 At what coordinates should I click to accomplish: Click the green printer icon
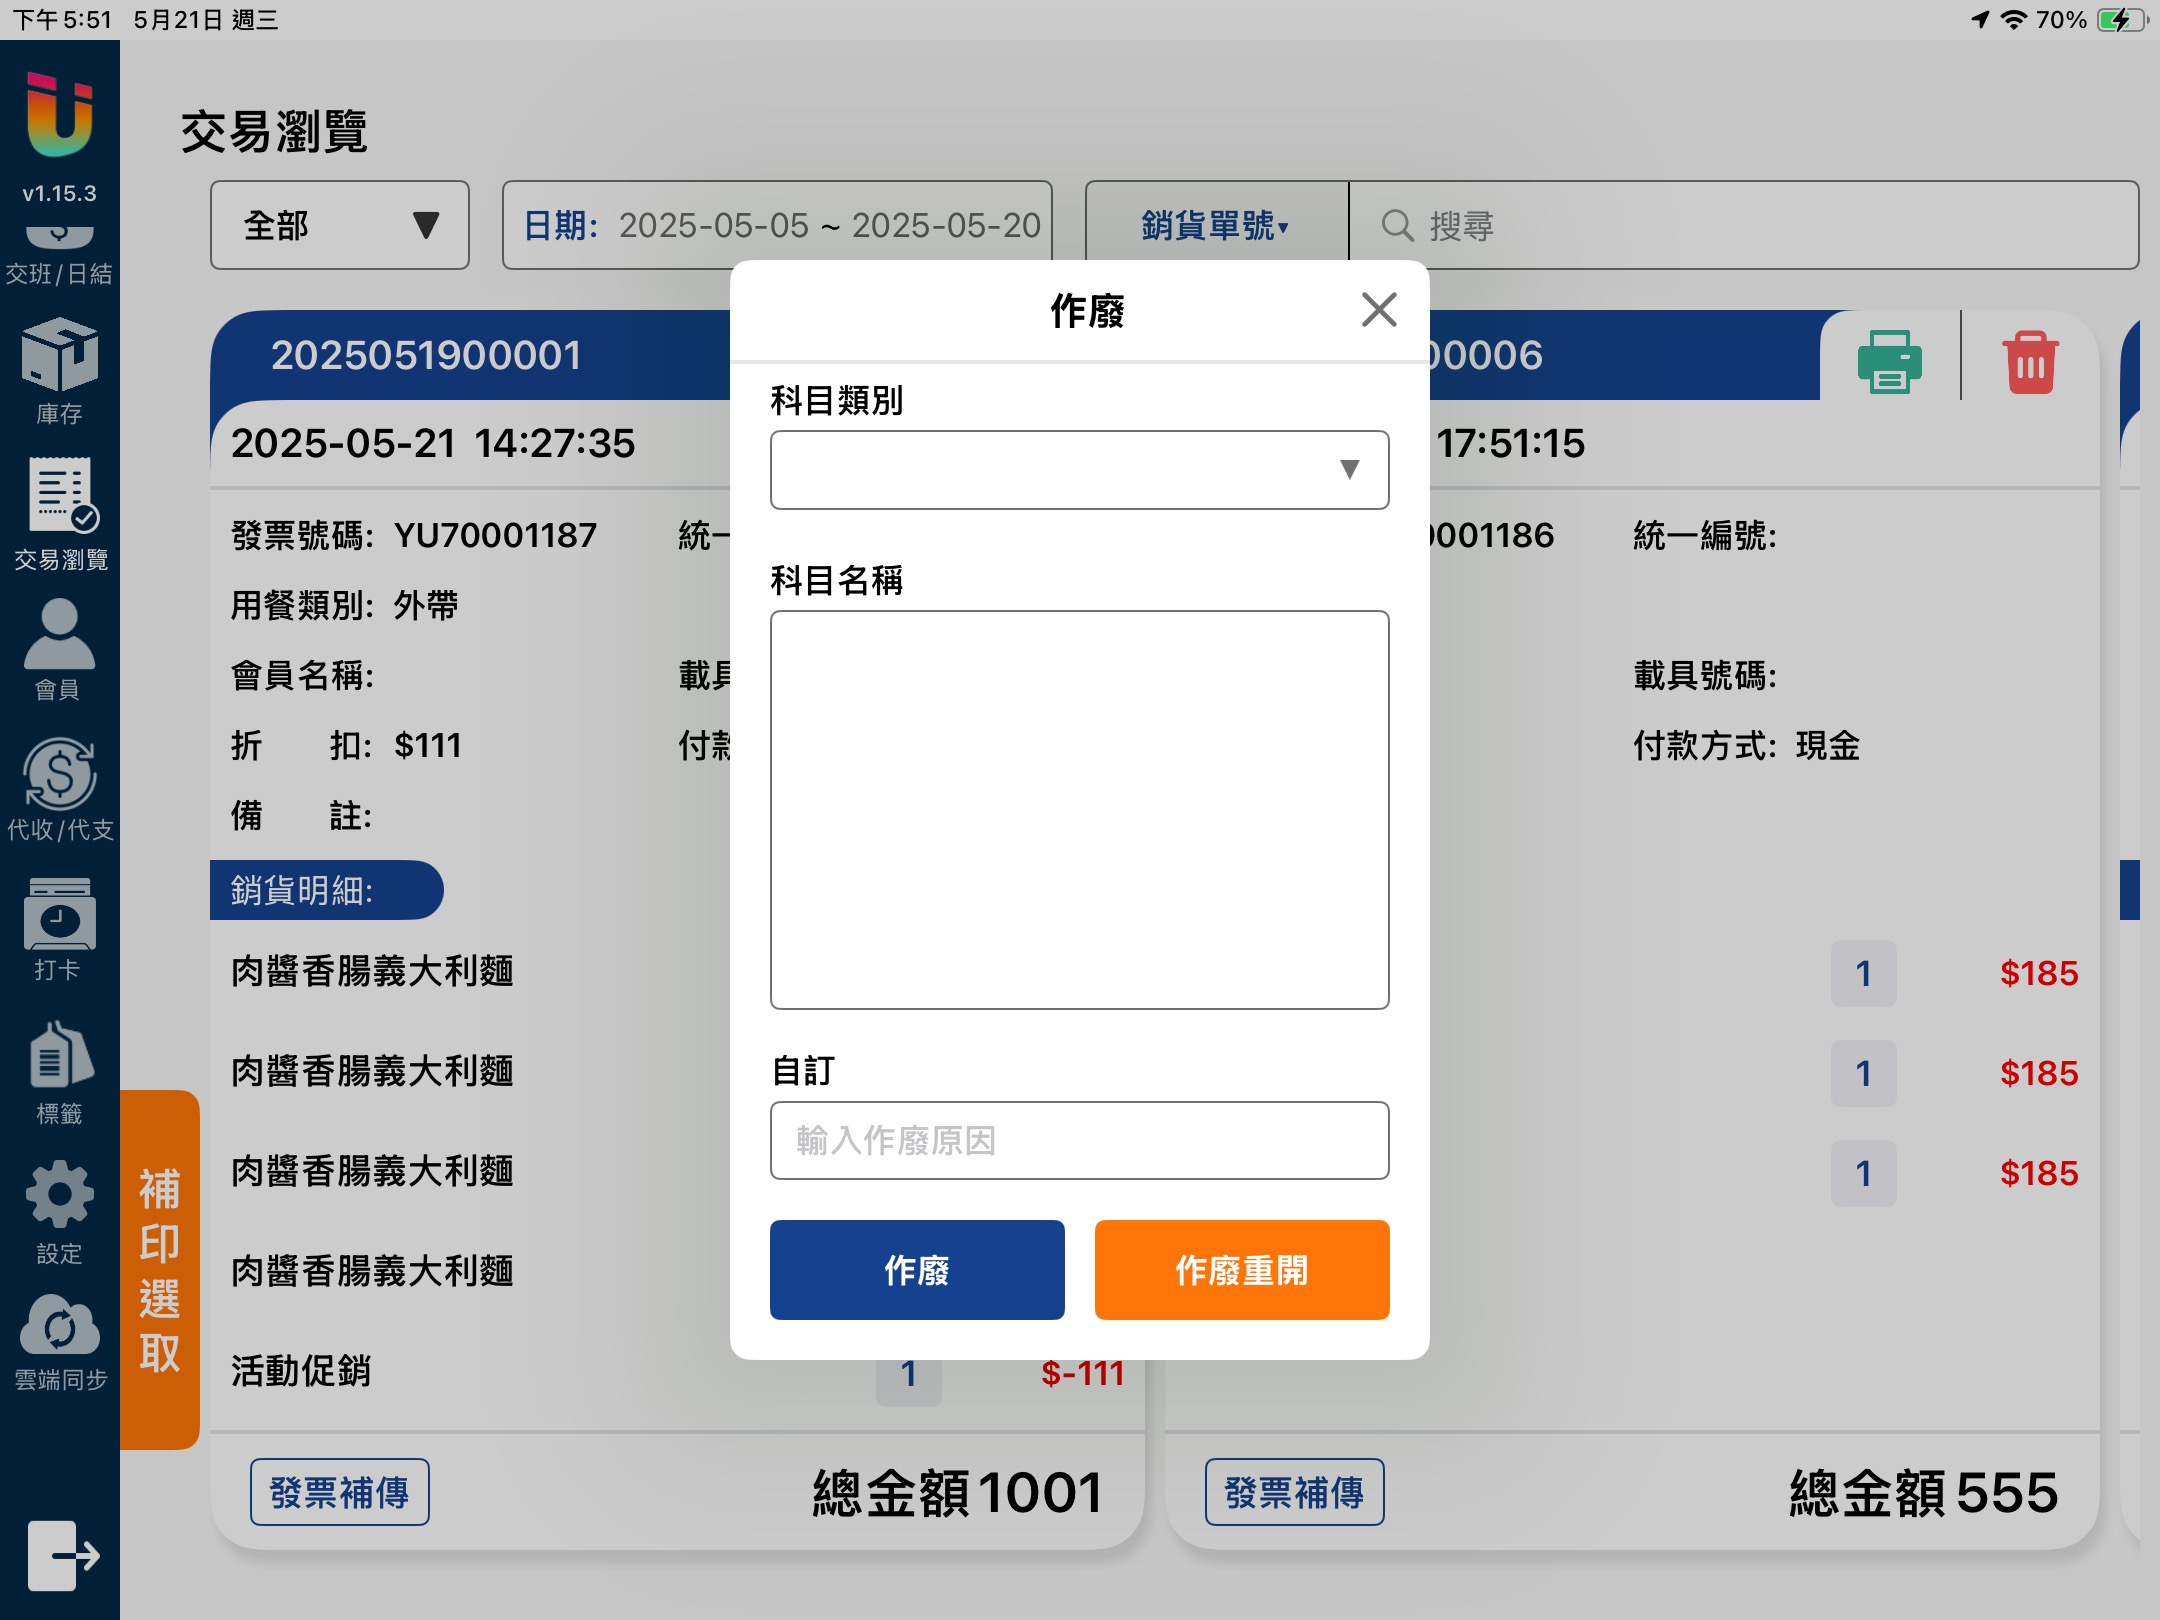[1889, 361]
